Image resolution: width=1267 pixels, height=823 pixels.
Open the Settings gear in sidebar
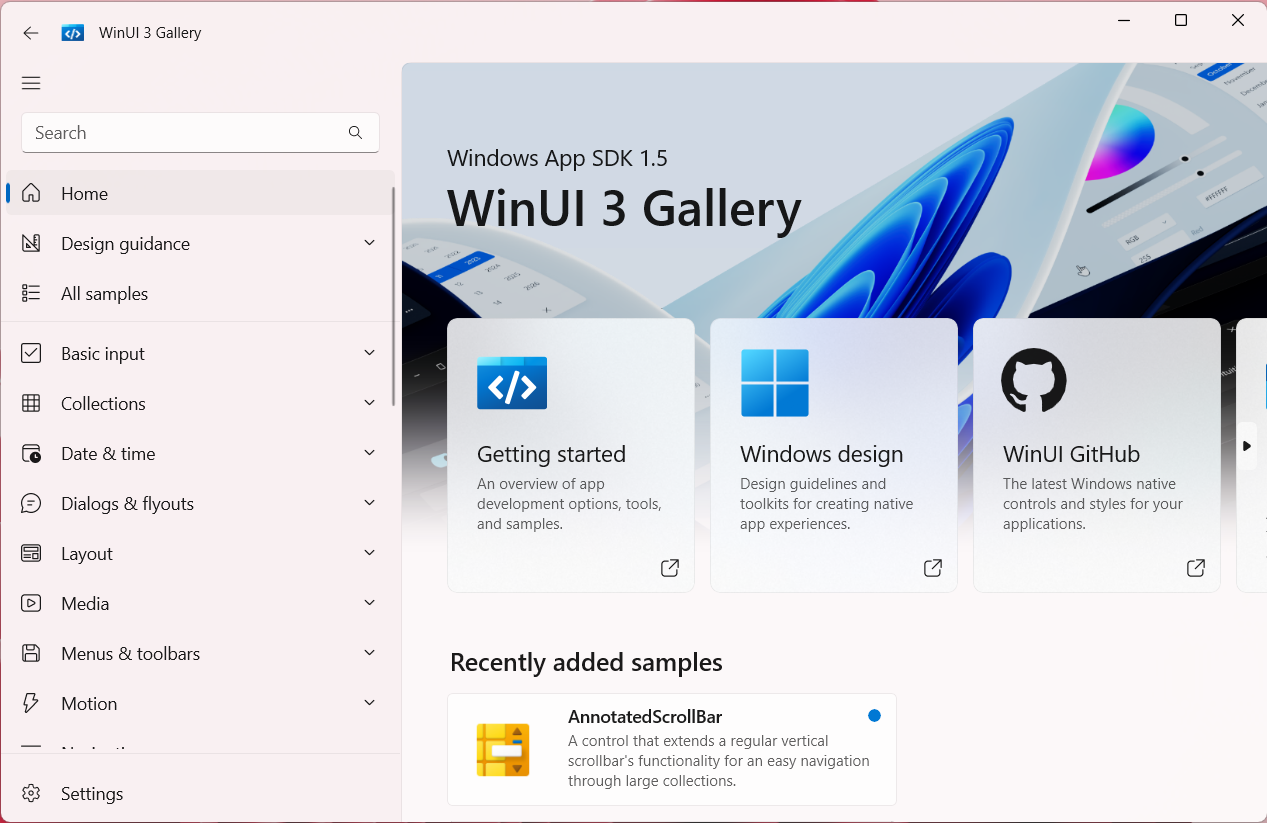pos(31,793)
